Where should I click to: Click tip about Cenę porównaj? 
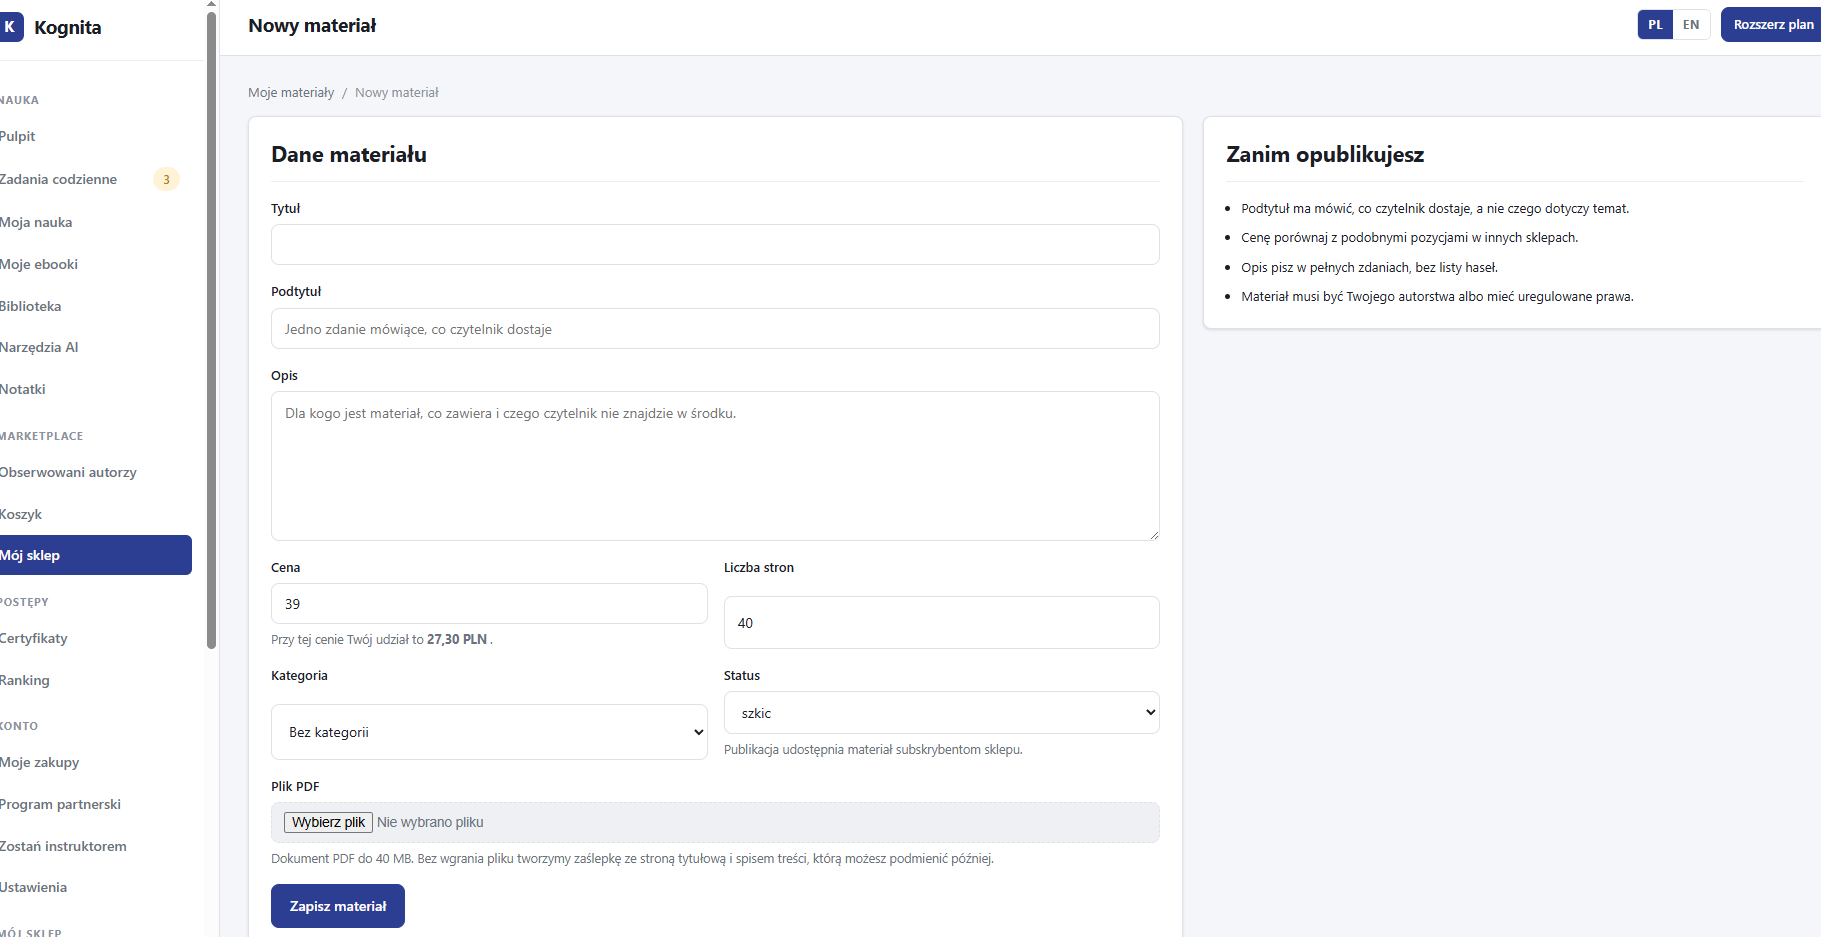point(1409,238)
